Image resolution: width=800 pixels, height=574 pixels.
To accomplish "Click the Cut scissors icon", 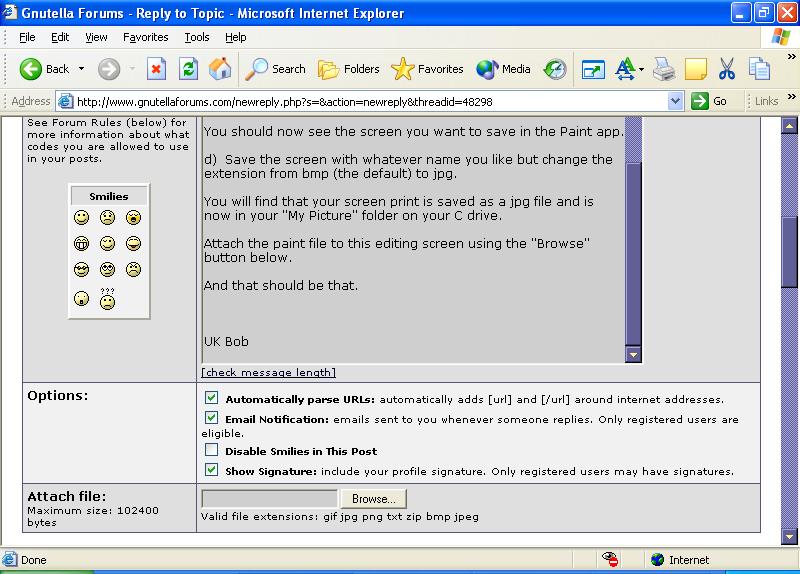I will 727,69.
